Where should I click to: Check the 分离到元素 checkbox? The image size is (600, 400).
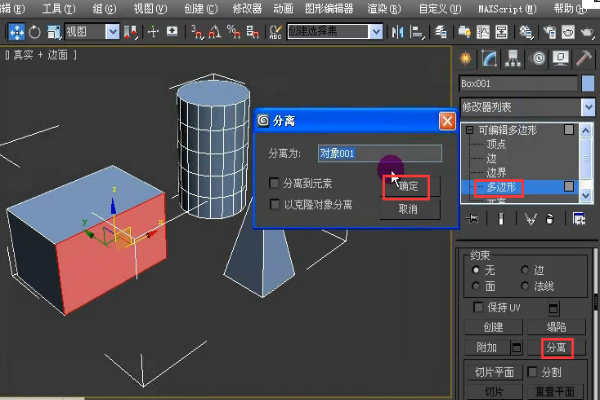pyautogui.click(x=274, y=183)
